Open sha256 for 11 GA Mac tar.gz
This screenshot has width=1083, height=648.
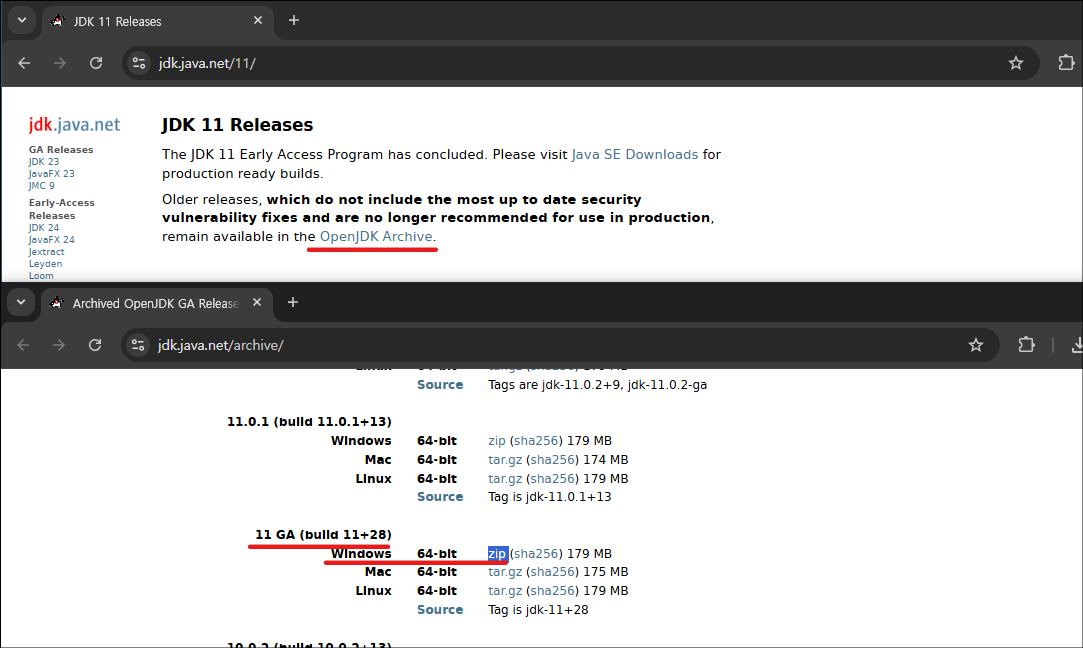553,571
